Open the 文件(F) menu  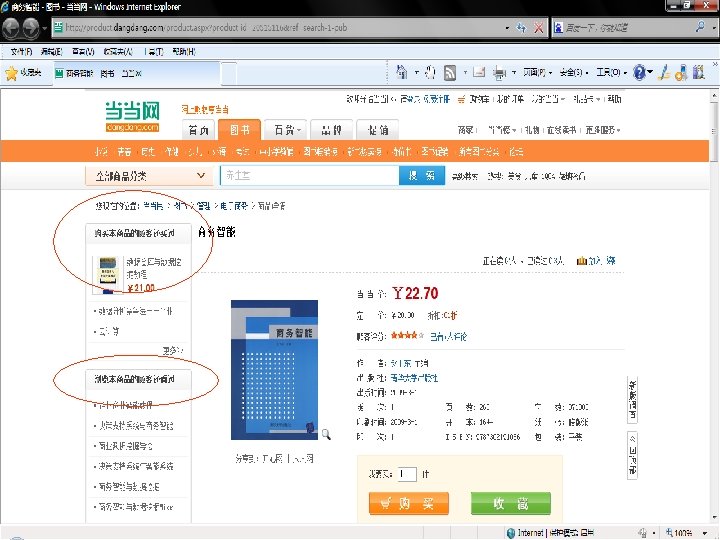(21, 51)
